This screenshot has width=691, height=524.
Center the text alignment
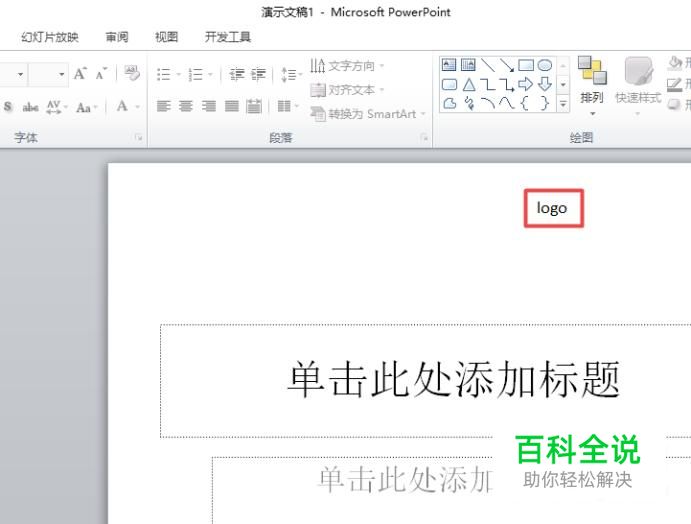click(186, 106)
